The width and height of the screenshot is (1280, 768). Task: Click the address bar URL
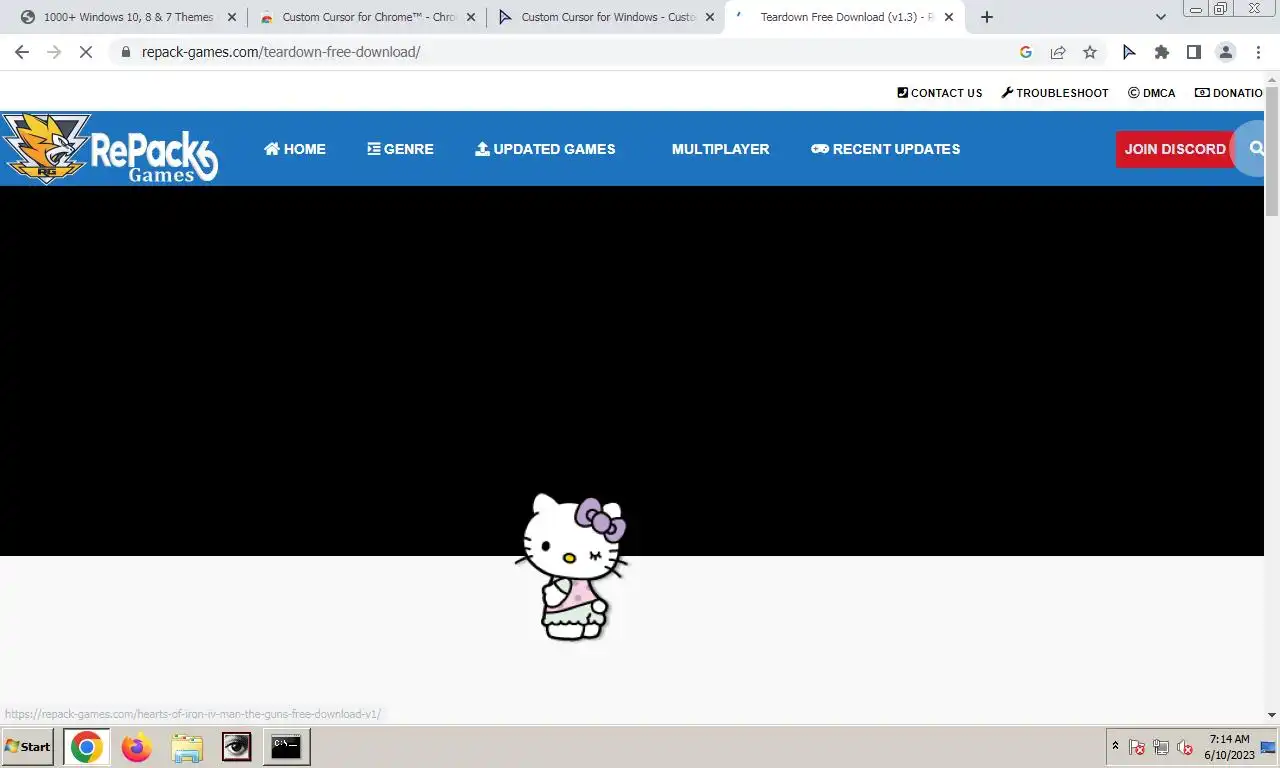[x=281, y=52]
